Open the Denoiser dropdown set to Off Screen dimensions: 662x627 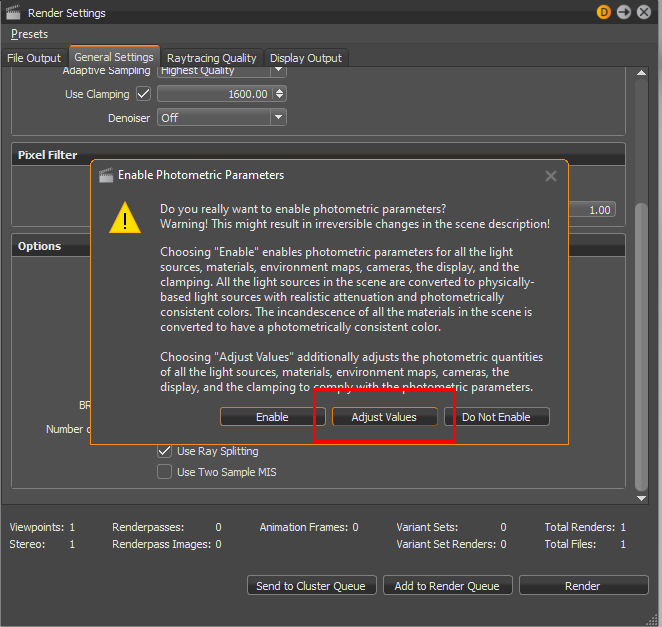[222, 117]
